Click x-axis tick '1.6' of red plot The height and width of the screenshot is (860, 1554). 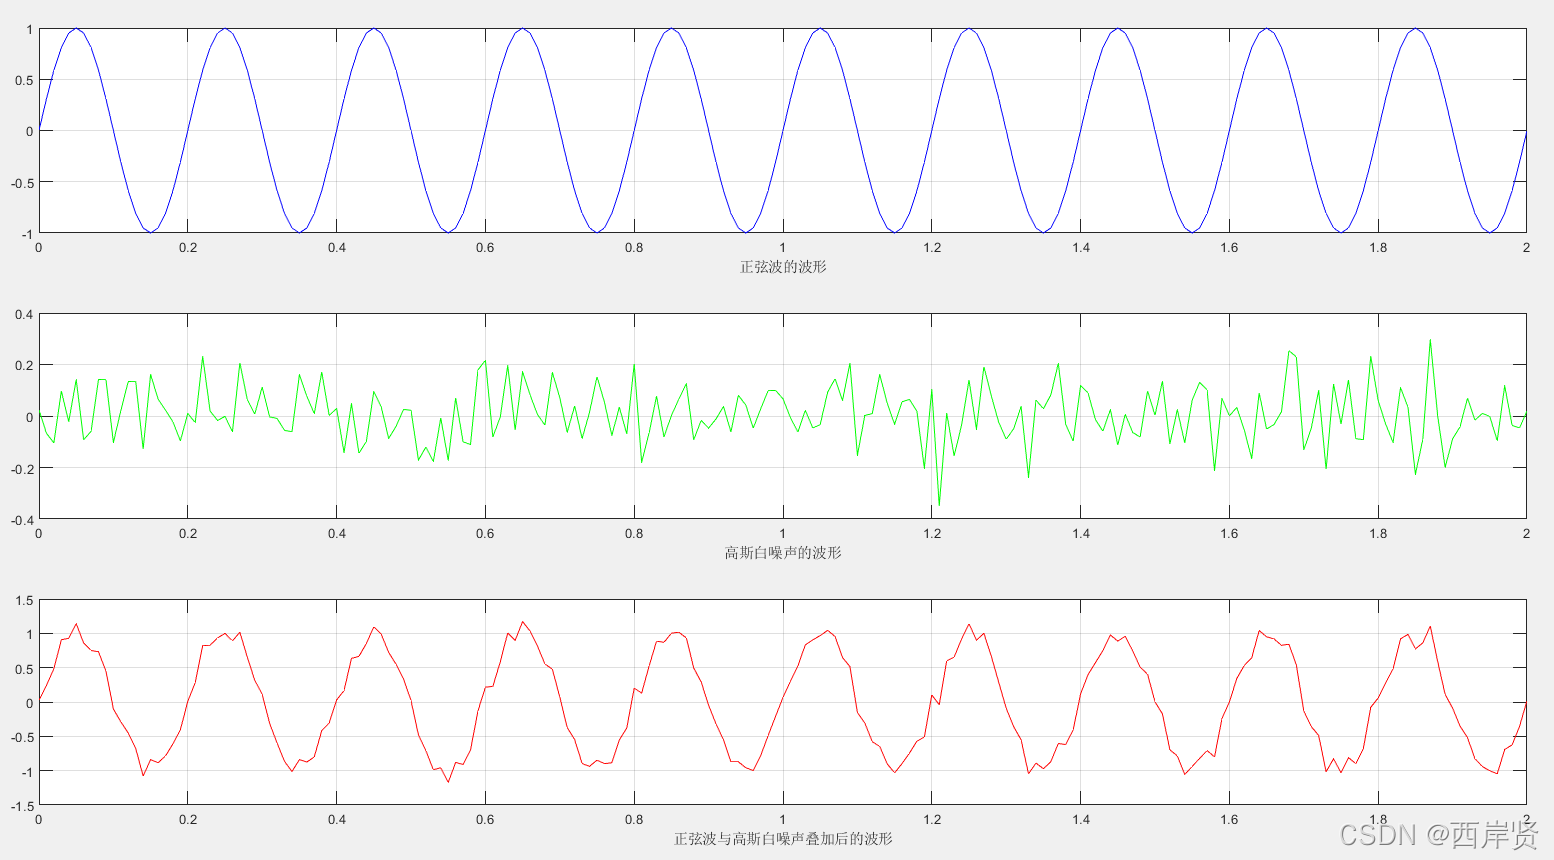tap(1229, 819)
